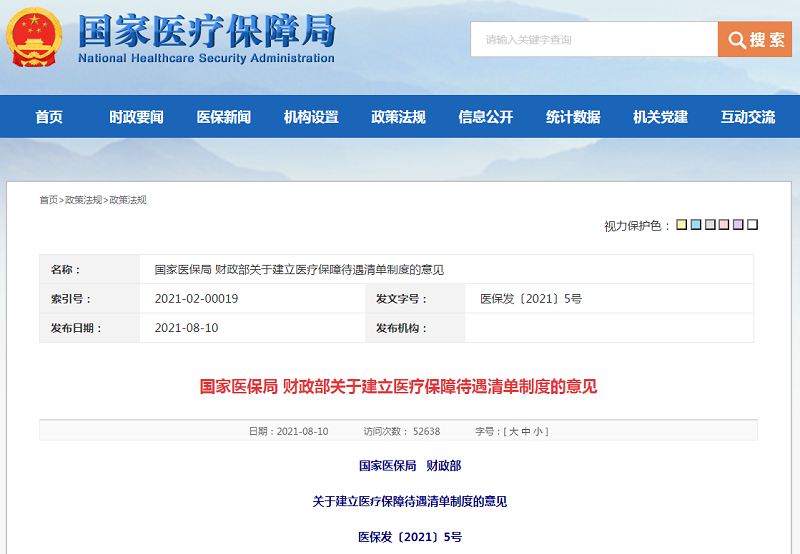This screenshot has width=800, height=554.
Task: Open the 医保新闻 navigation item
Action: point(223,117)
